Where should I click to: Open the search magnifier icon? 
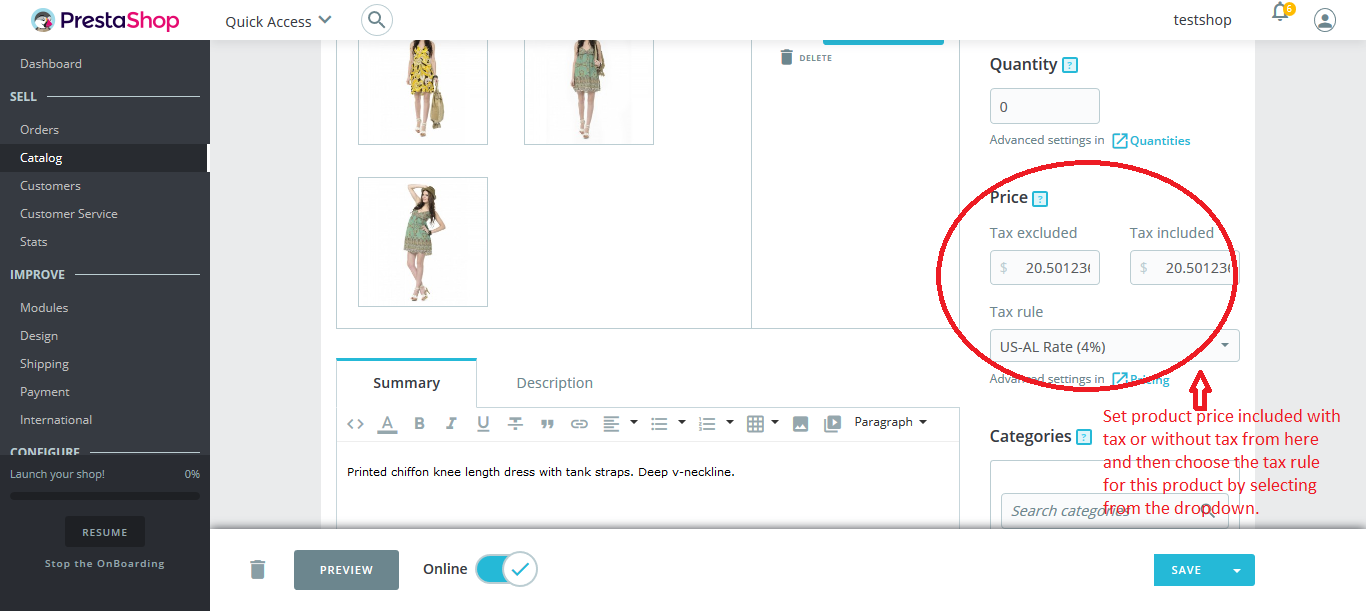pyautogui.click(x=377, y=19)
